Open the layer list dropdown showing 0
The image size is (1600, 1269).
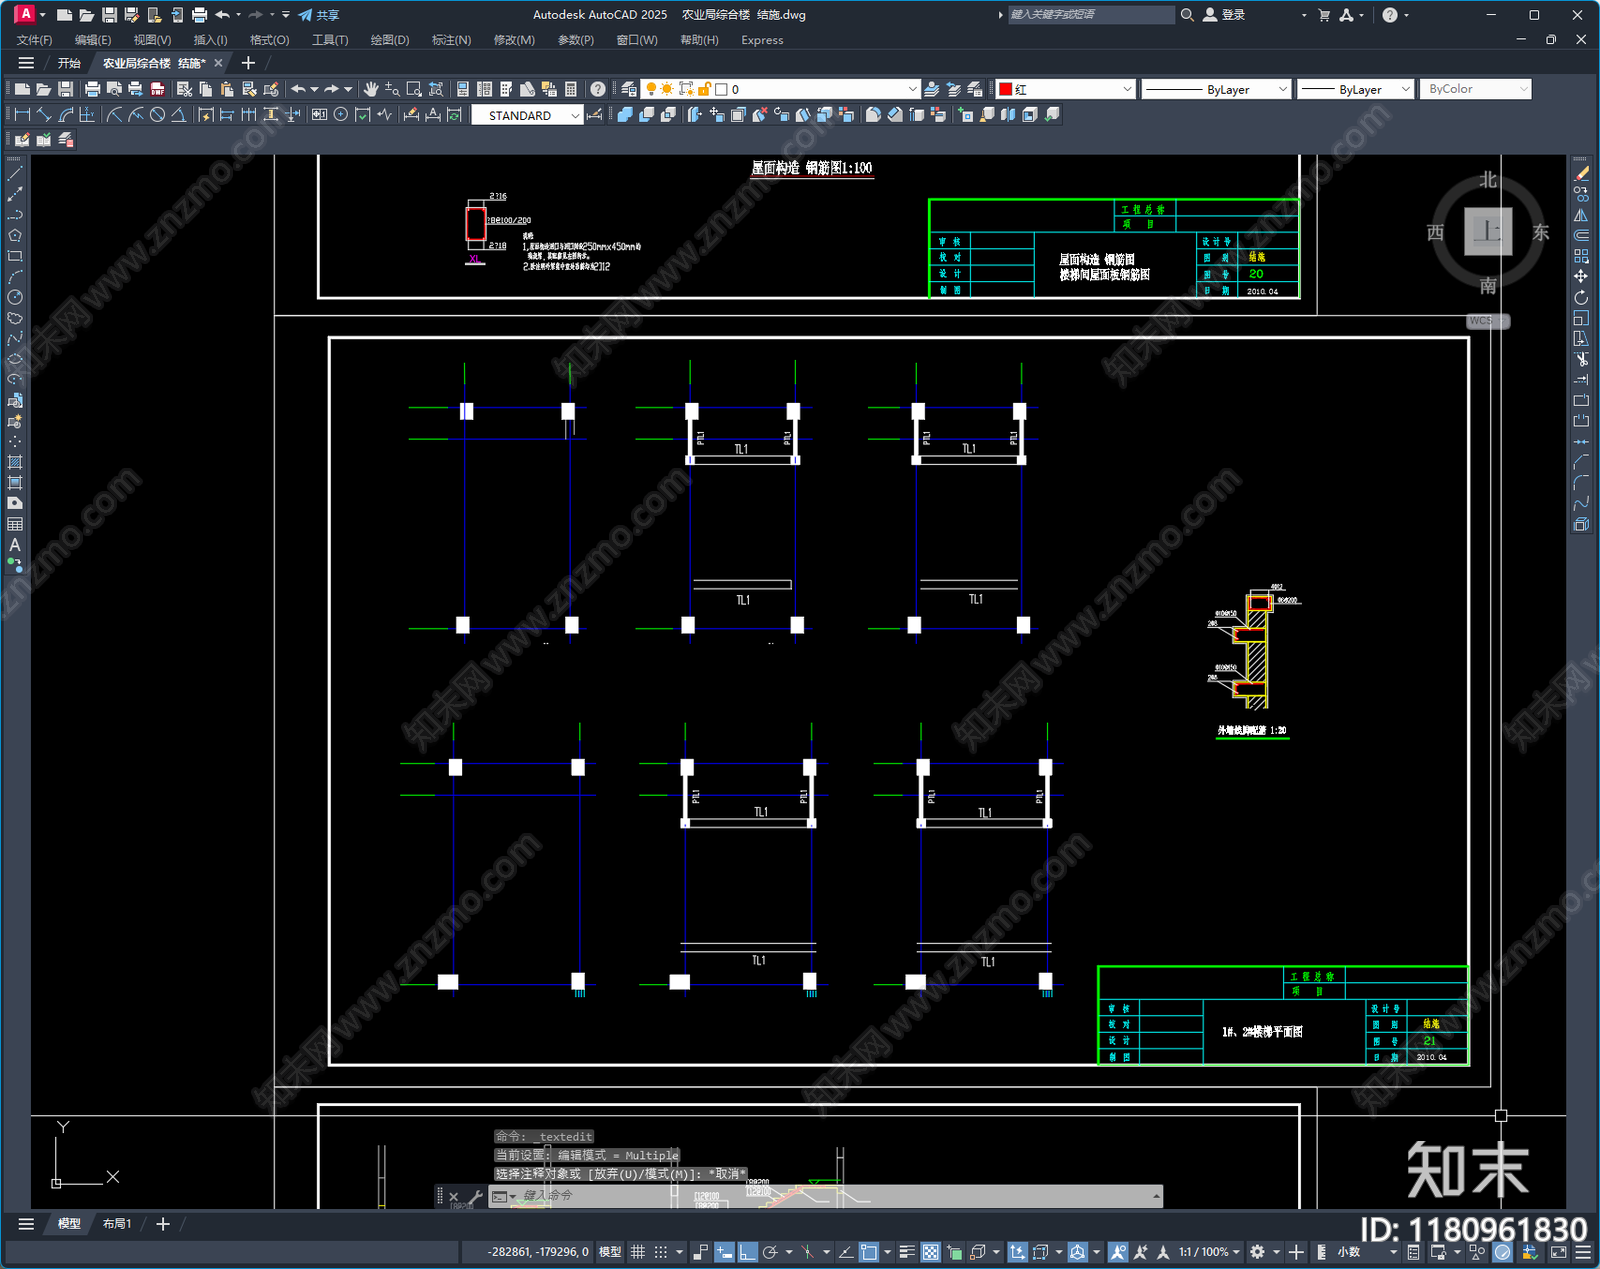911,89
